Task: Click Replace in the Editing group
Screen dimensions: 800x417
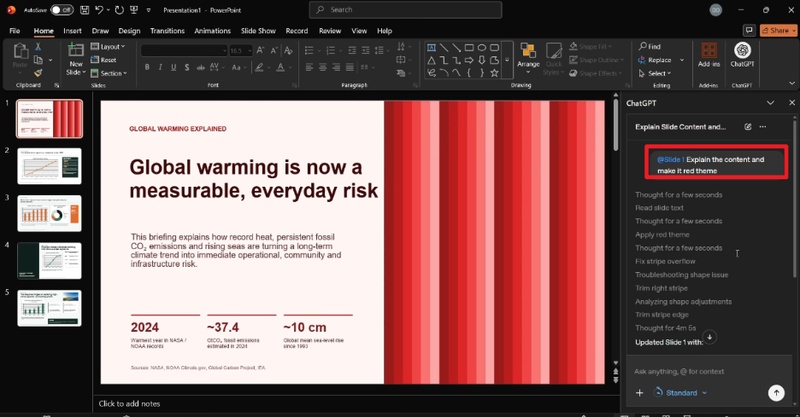Action: click(661, 60)
